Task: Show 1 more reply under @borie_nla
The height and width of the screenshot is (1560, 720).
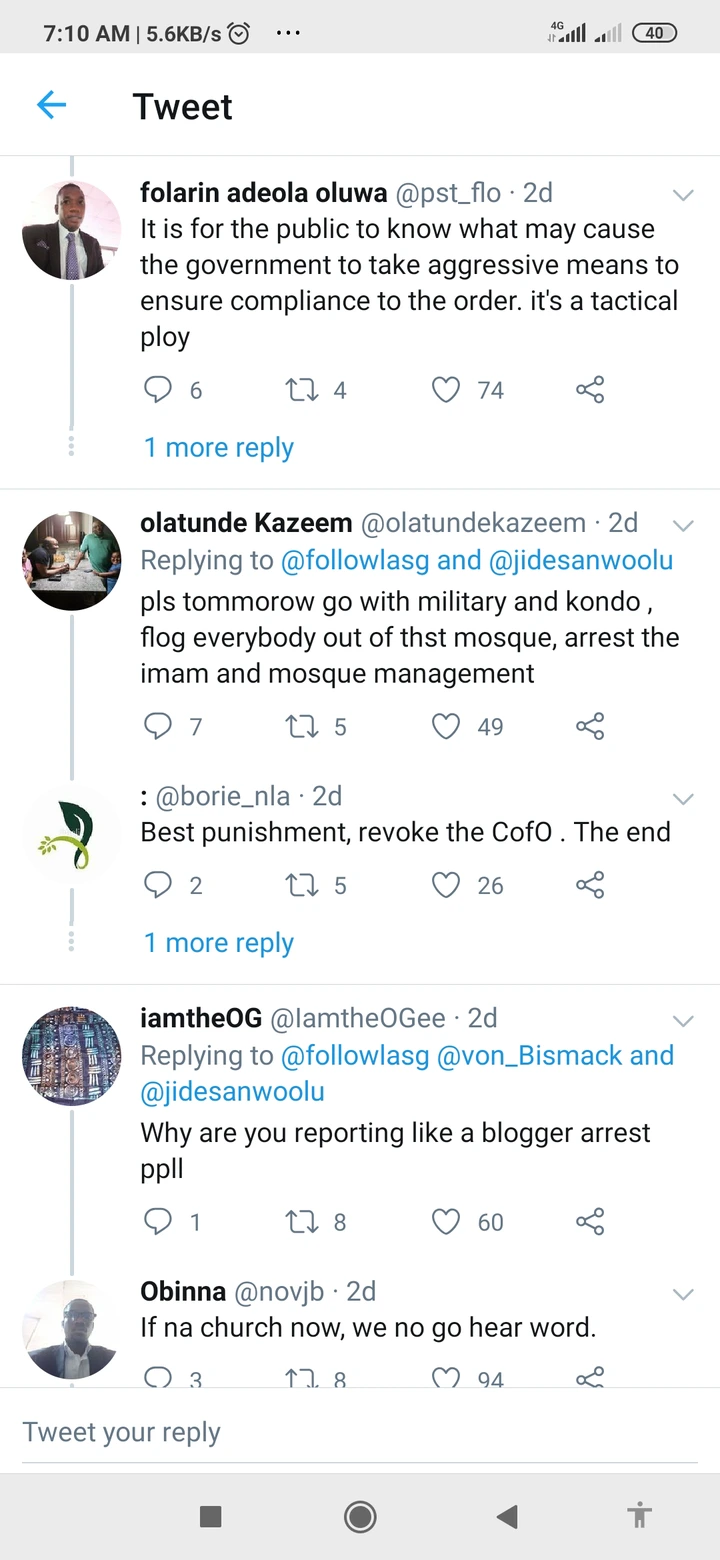Action: coord(219,942)
